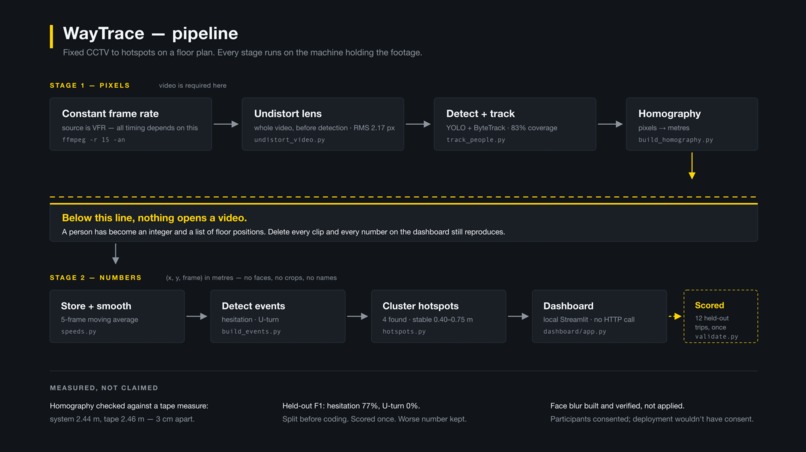806x452 pixels.
Task: Select the 'Detect + track' card
Action: 515,124
